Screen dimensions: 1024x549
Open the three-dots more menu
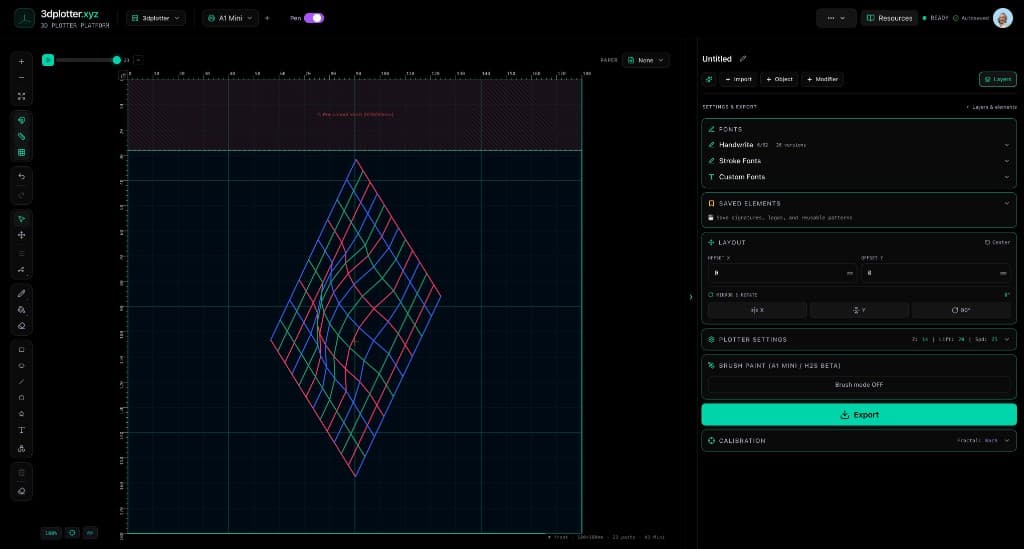click(836, 18)
